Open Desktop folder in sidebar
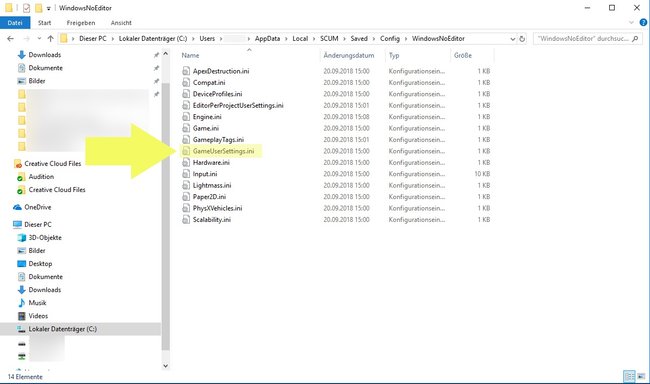Viewport: 650px width, 384px height. pos(40,264)
